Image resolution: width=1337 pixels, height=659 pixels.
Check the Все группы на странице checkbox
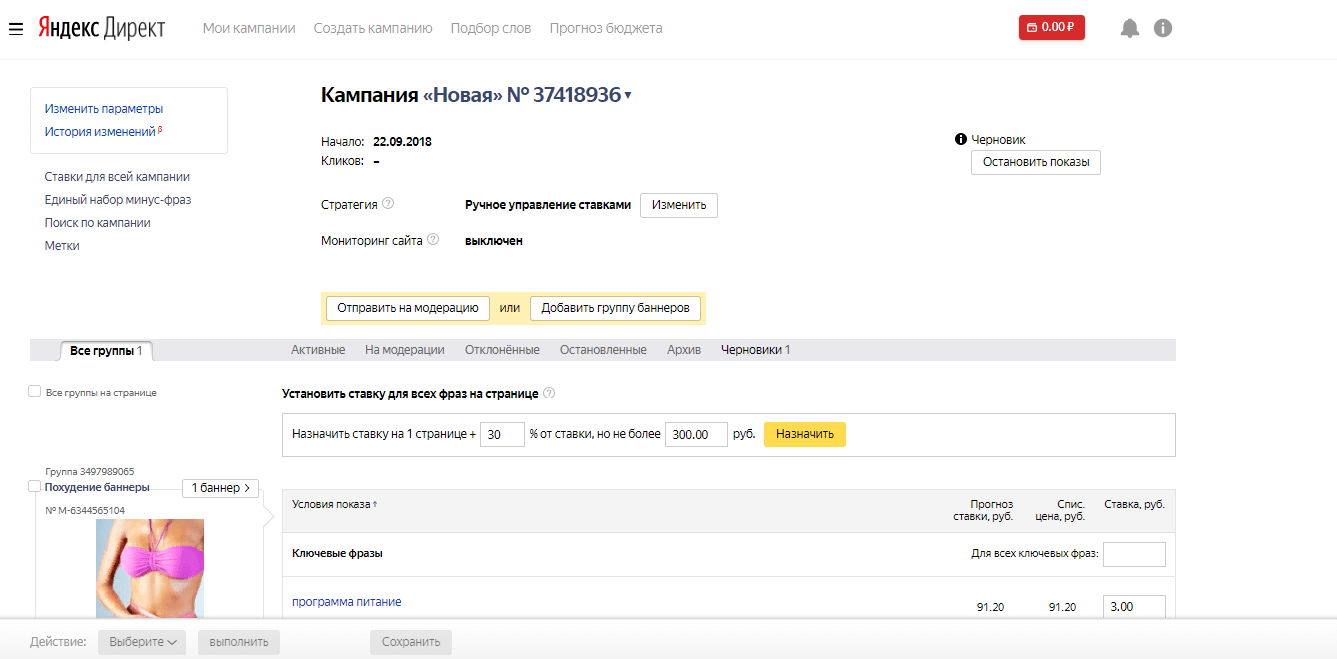(35, 392)
